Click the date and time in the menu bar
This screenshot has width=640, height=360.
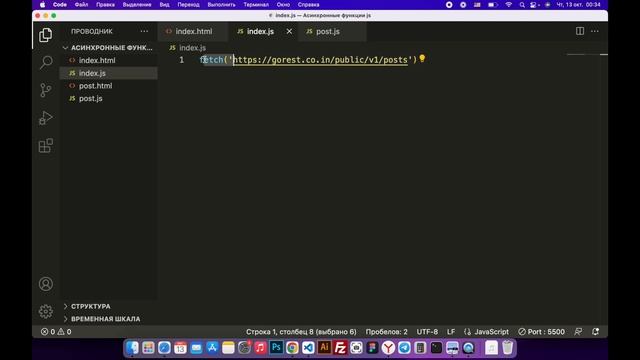(578, 5)
